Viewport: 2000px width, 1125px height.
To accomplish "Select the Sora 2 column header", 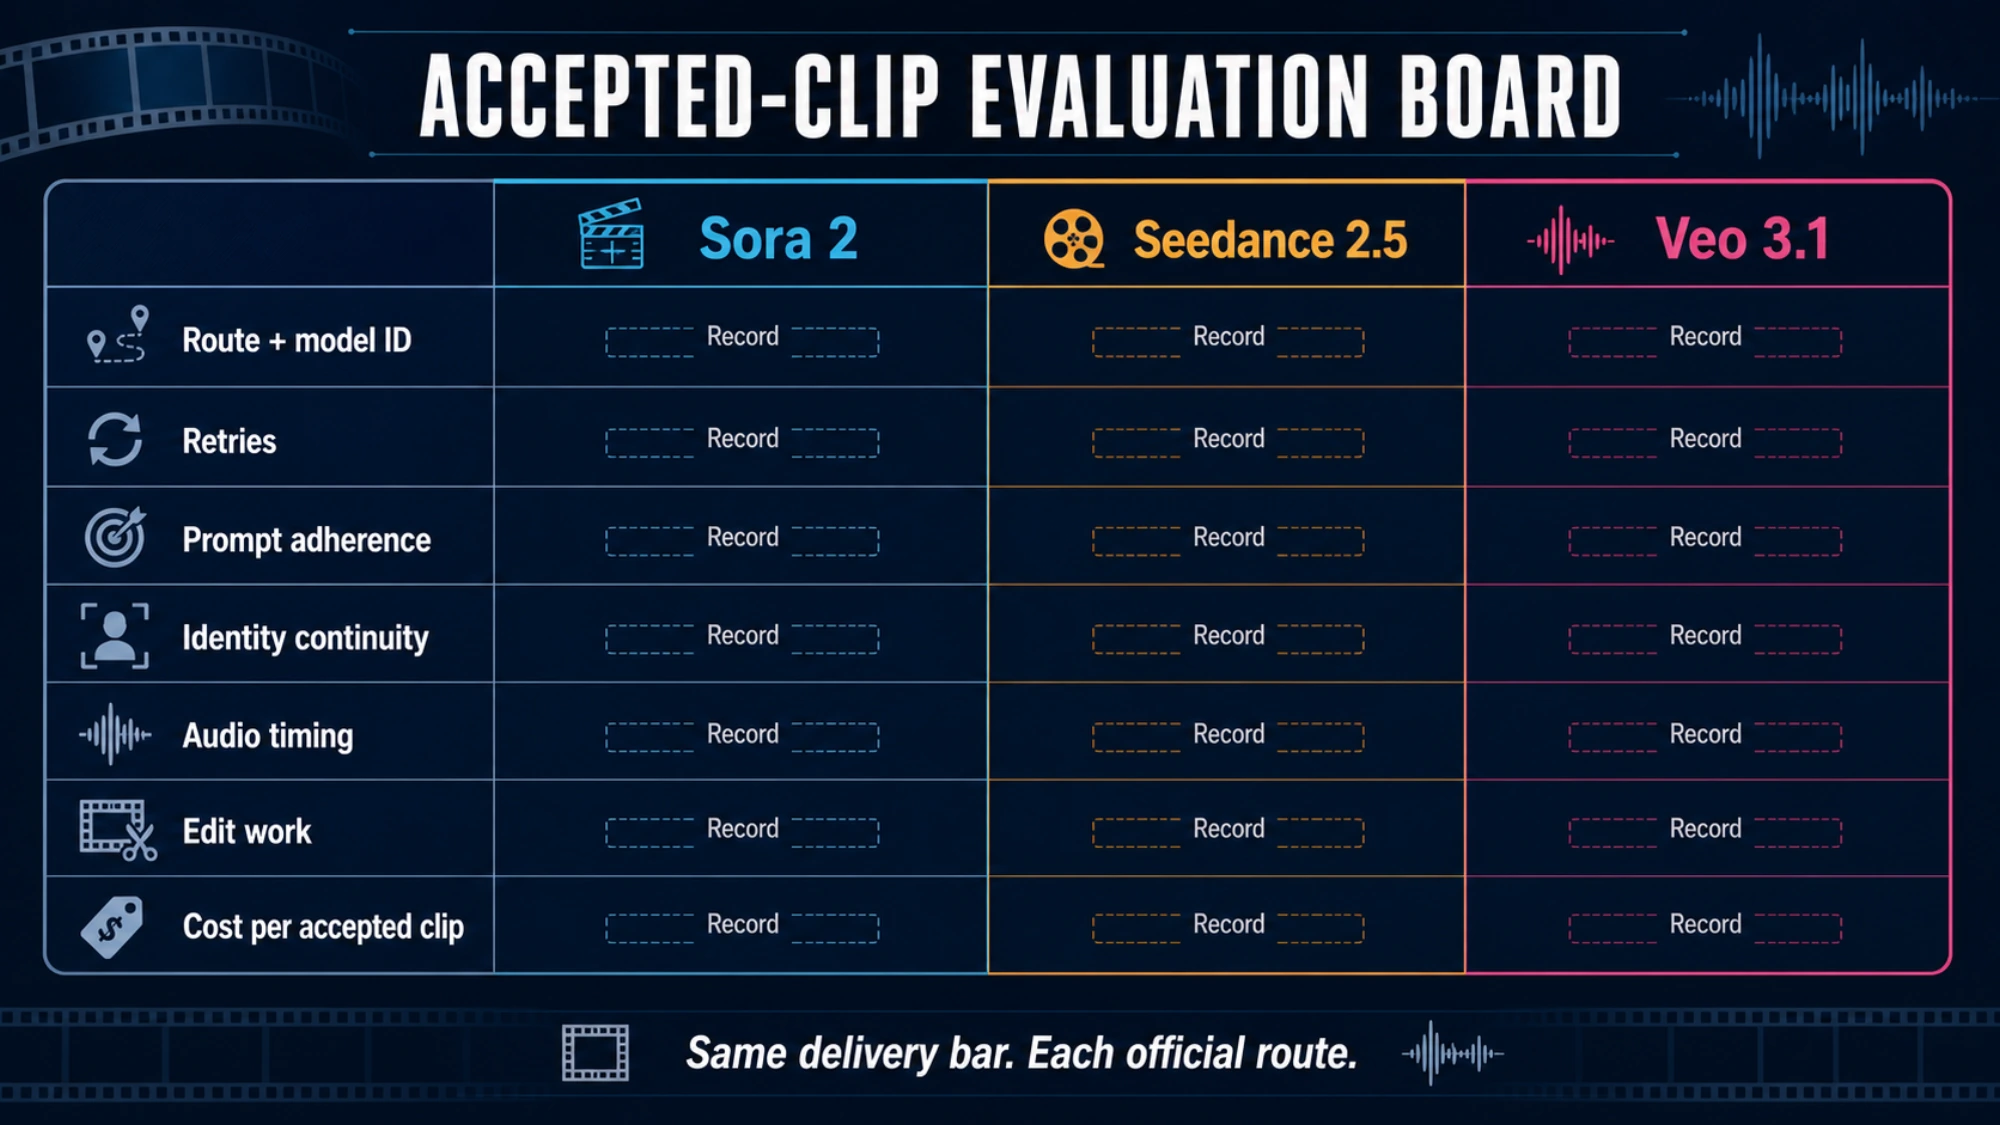I will point(741,235).
